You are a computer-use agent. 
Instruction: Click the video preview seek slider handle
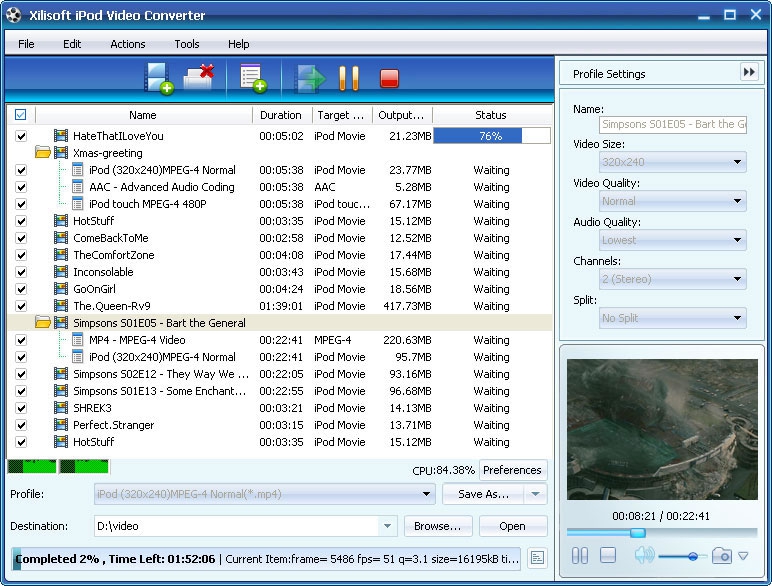coord(637,532)
